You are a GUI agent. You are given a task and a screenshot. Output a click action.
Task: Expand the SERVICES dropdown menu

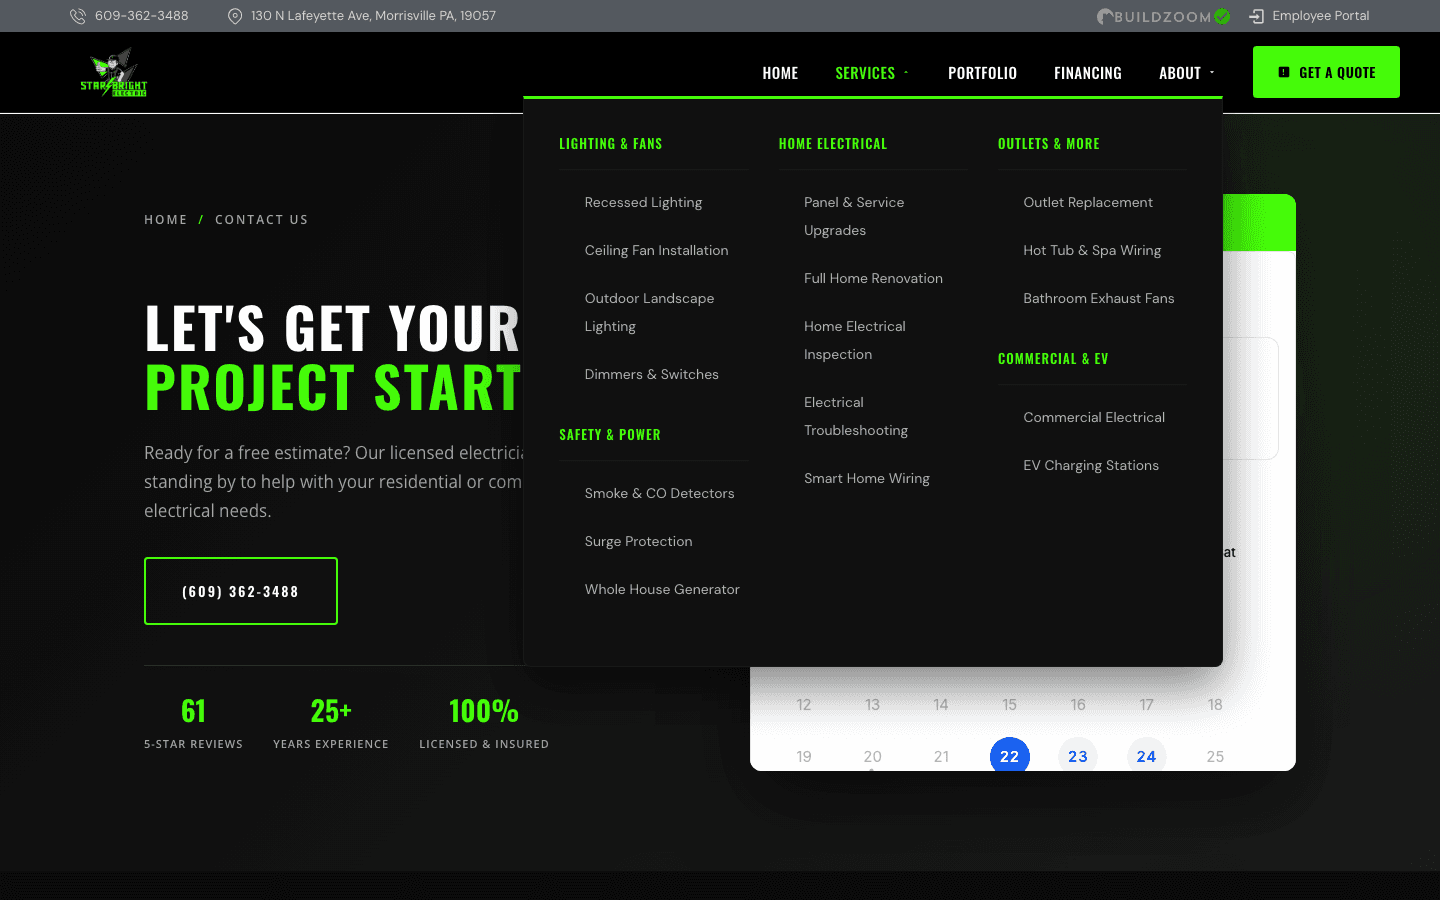coord(866,72)
